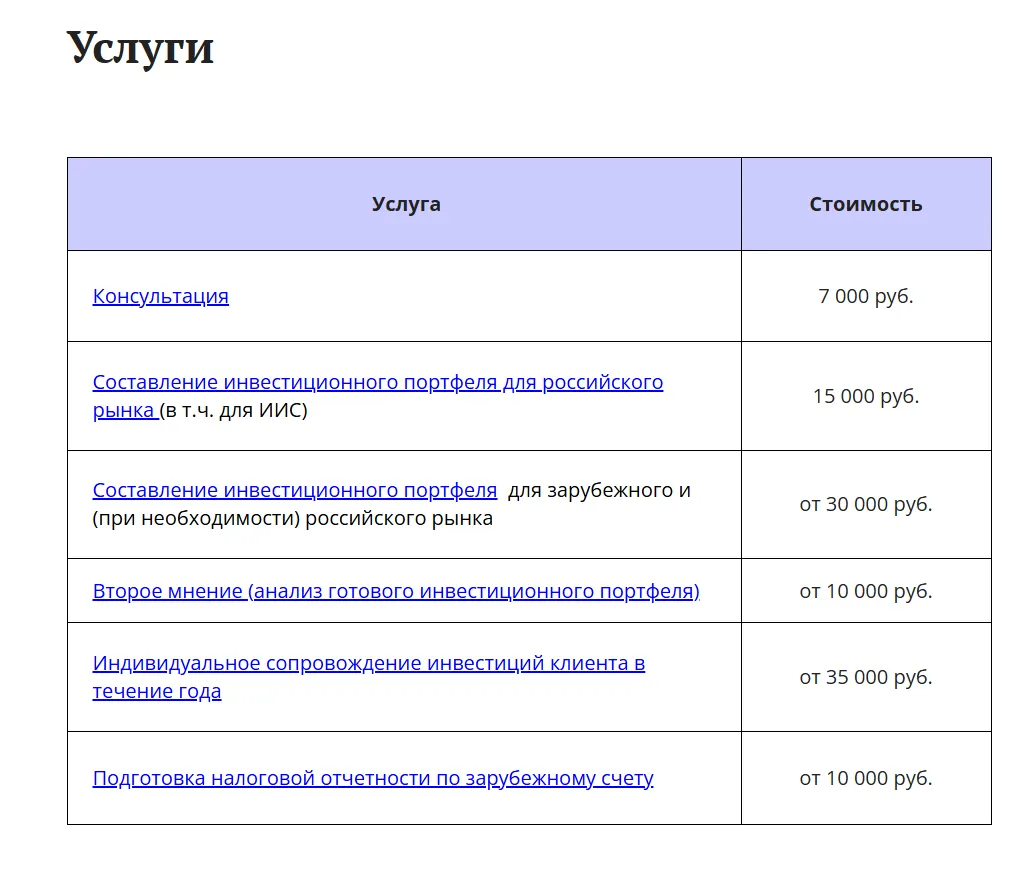Click the Стоимость column header

(x=866, y=204)
